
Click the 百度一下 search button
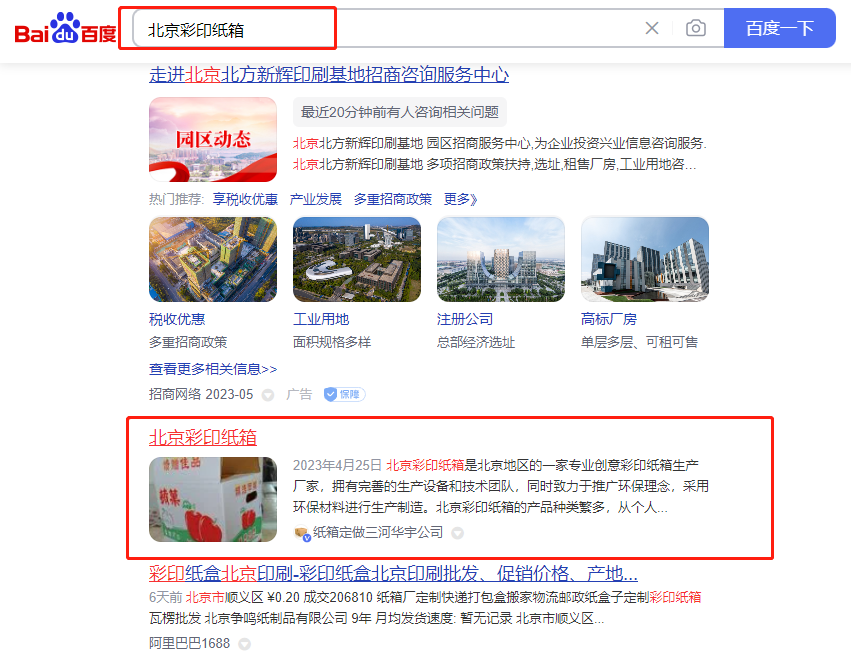[x=779, y=28]
